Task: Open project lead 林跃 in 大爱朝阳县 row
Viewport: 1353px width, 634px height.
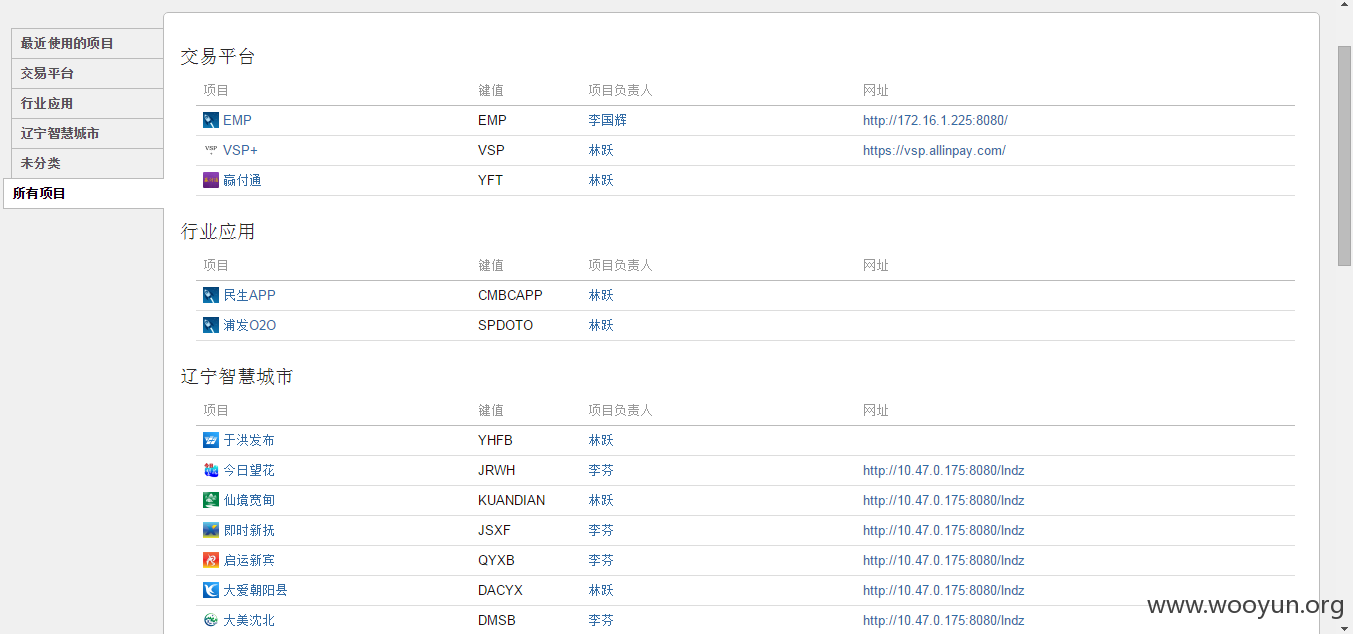Action: point(601,590)
